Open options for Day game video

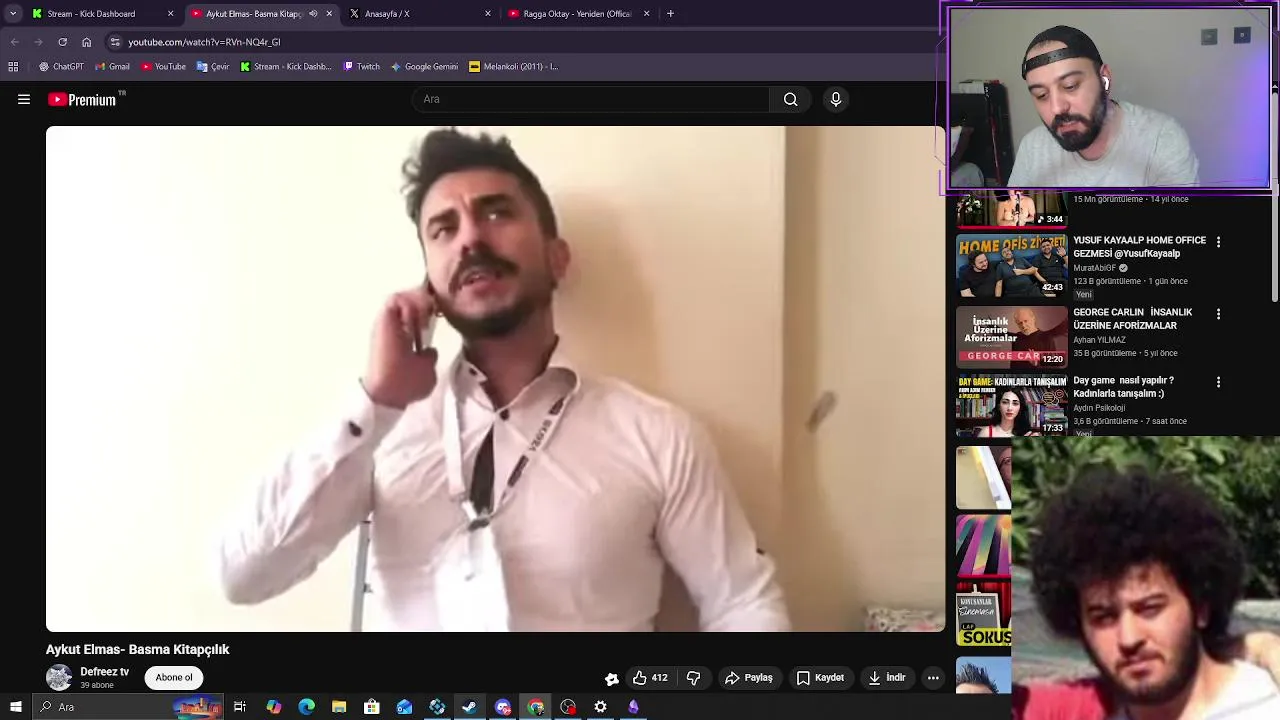click(x=1218, y=382)
